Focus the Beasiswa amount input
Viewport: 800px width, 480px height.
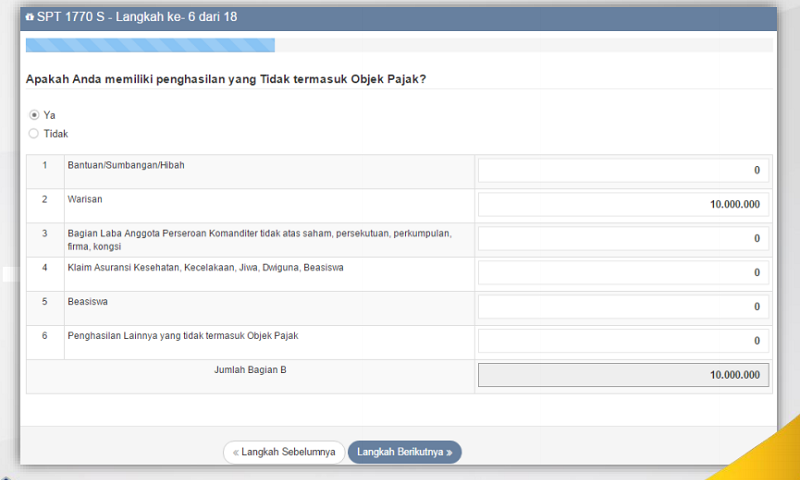coord(624,307)
